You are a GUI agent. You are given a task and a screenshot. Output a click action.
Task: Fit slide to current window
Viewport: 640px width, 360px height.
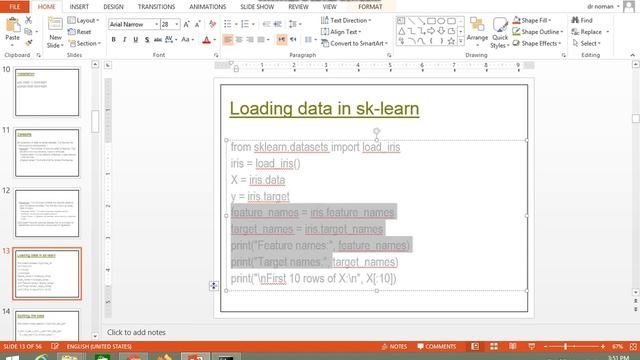tap(633, 347)
